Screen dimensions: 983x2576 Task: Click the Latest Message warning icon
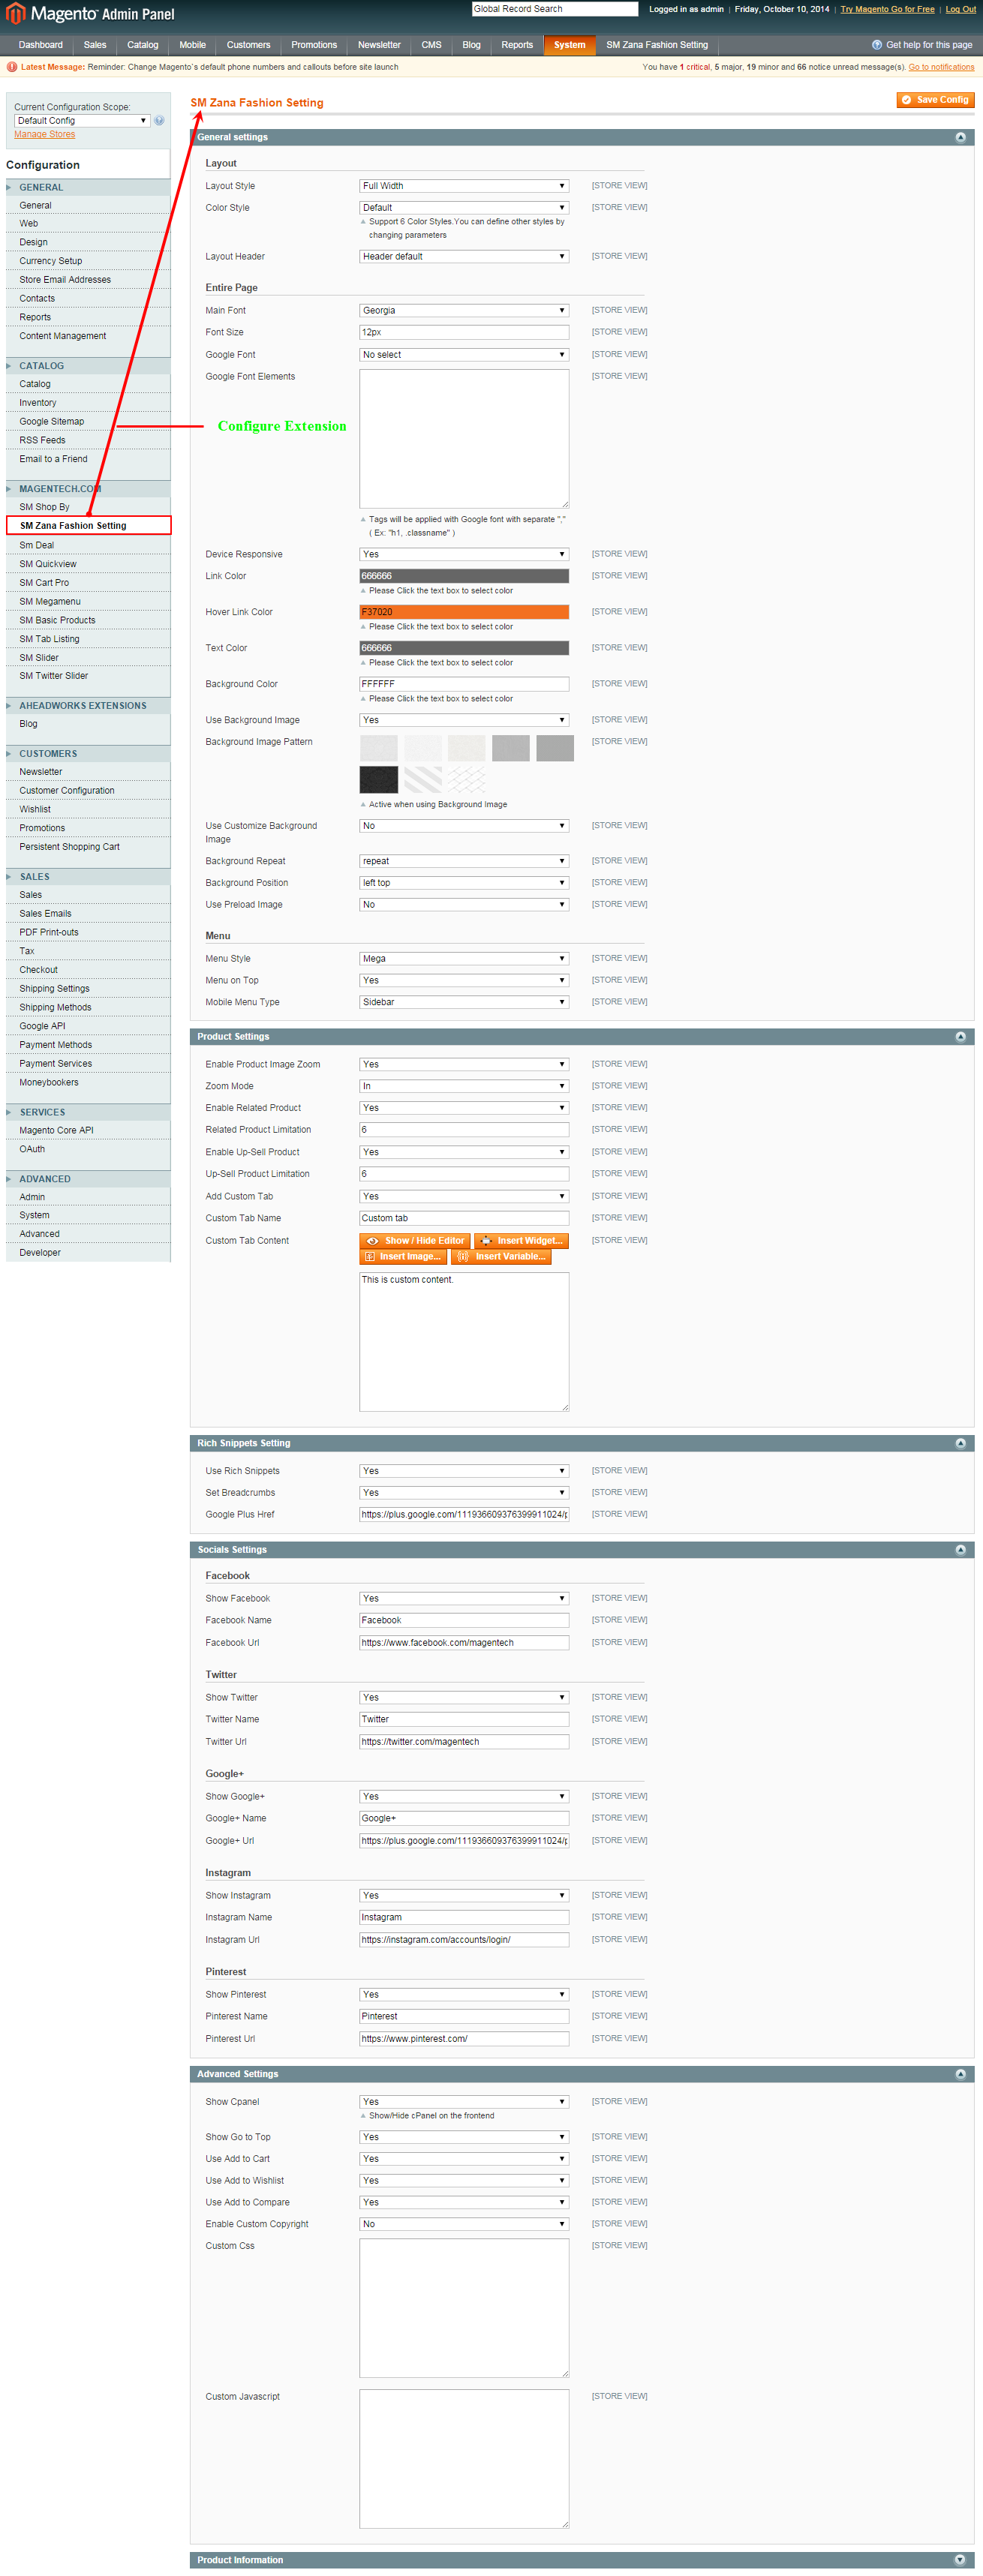[x=12, y=67]
